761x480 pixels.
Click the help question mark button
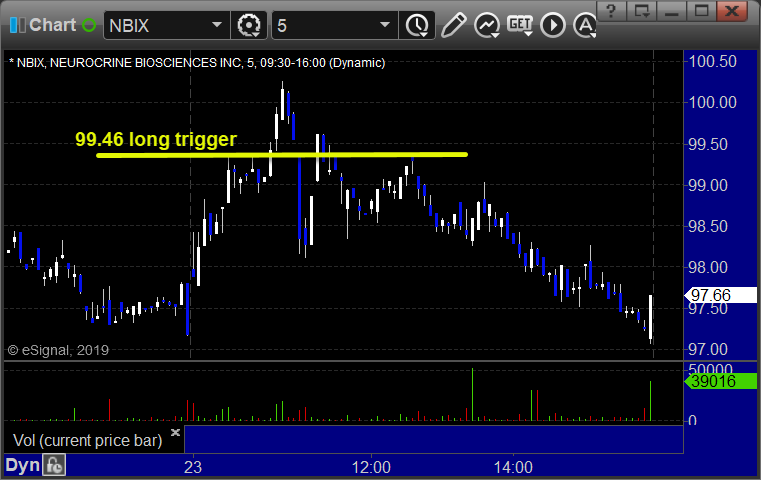point(611,11)
